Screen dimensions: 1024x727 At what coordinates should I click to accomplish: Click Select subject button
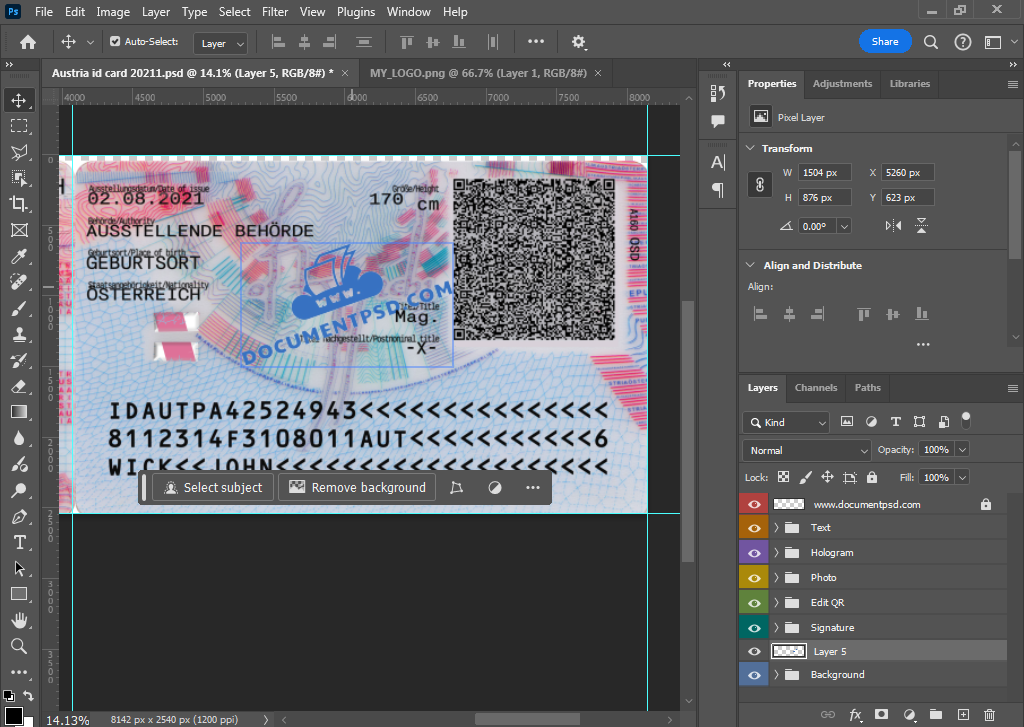coord(213,488)
